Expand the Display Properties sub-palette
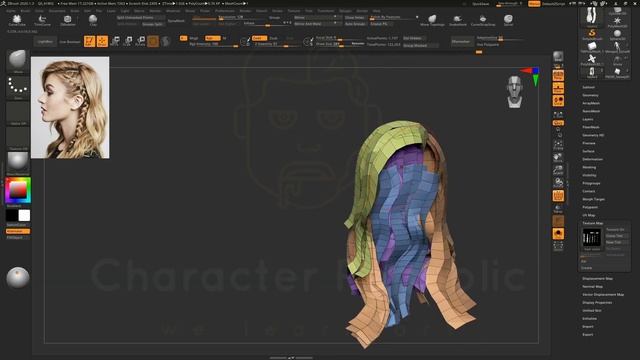640x360 pixels. click(x=597, y=302)
